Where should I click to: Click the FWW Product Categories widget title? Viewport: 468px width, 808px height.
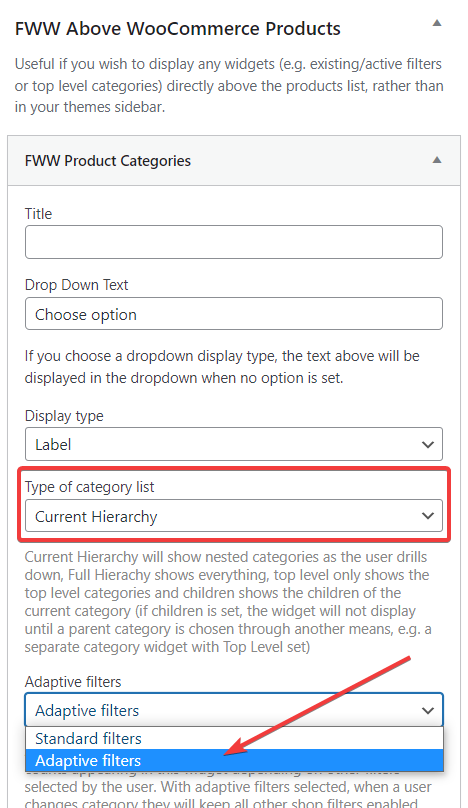coord(108,161)
